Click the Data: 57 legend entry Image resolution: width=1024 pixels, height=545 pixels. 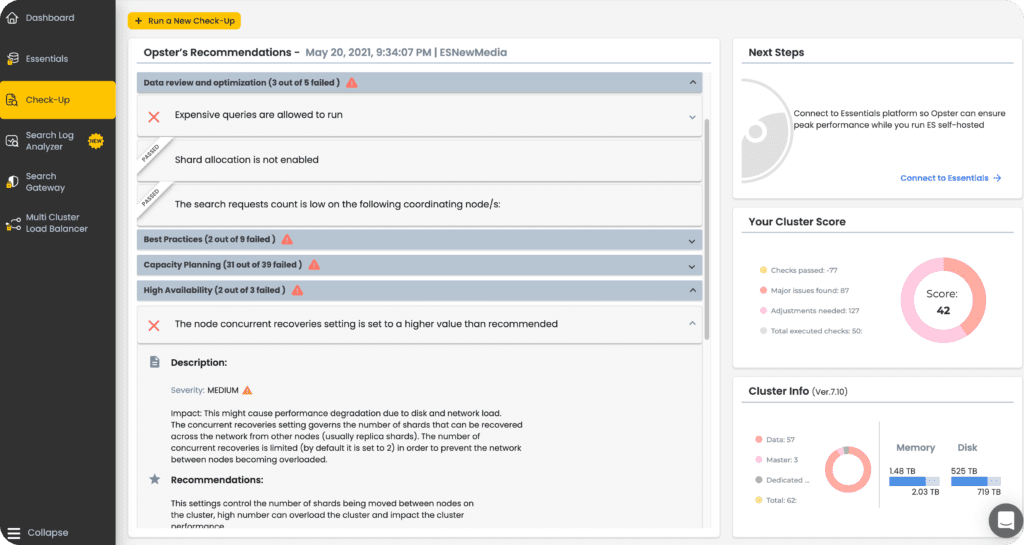pyautogui.click(x=775, y=440)
